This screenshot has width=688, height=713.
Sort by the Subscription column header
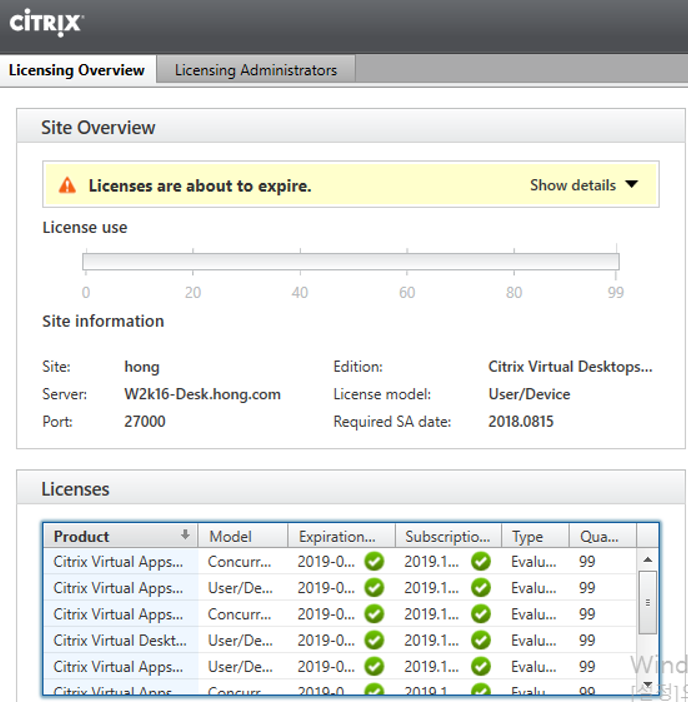(448, 536)
